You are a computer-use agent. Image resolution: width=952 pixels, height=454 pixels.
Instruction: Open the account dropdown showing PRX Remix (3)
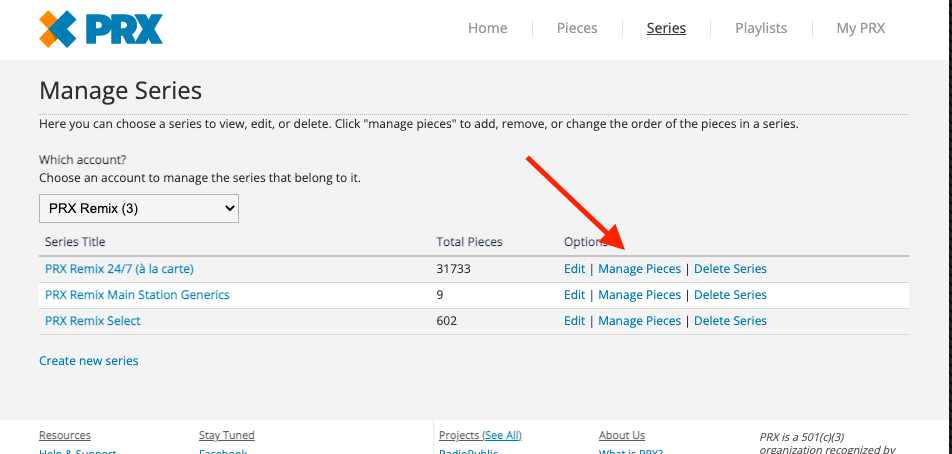[x=139, y=208]
